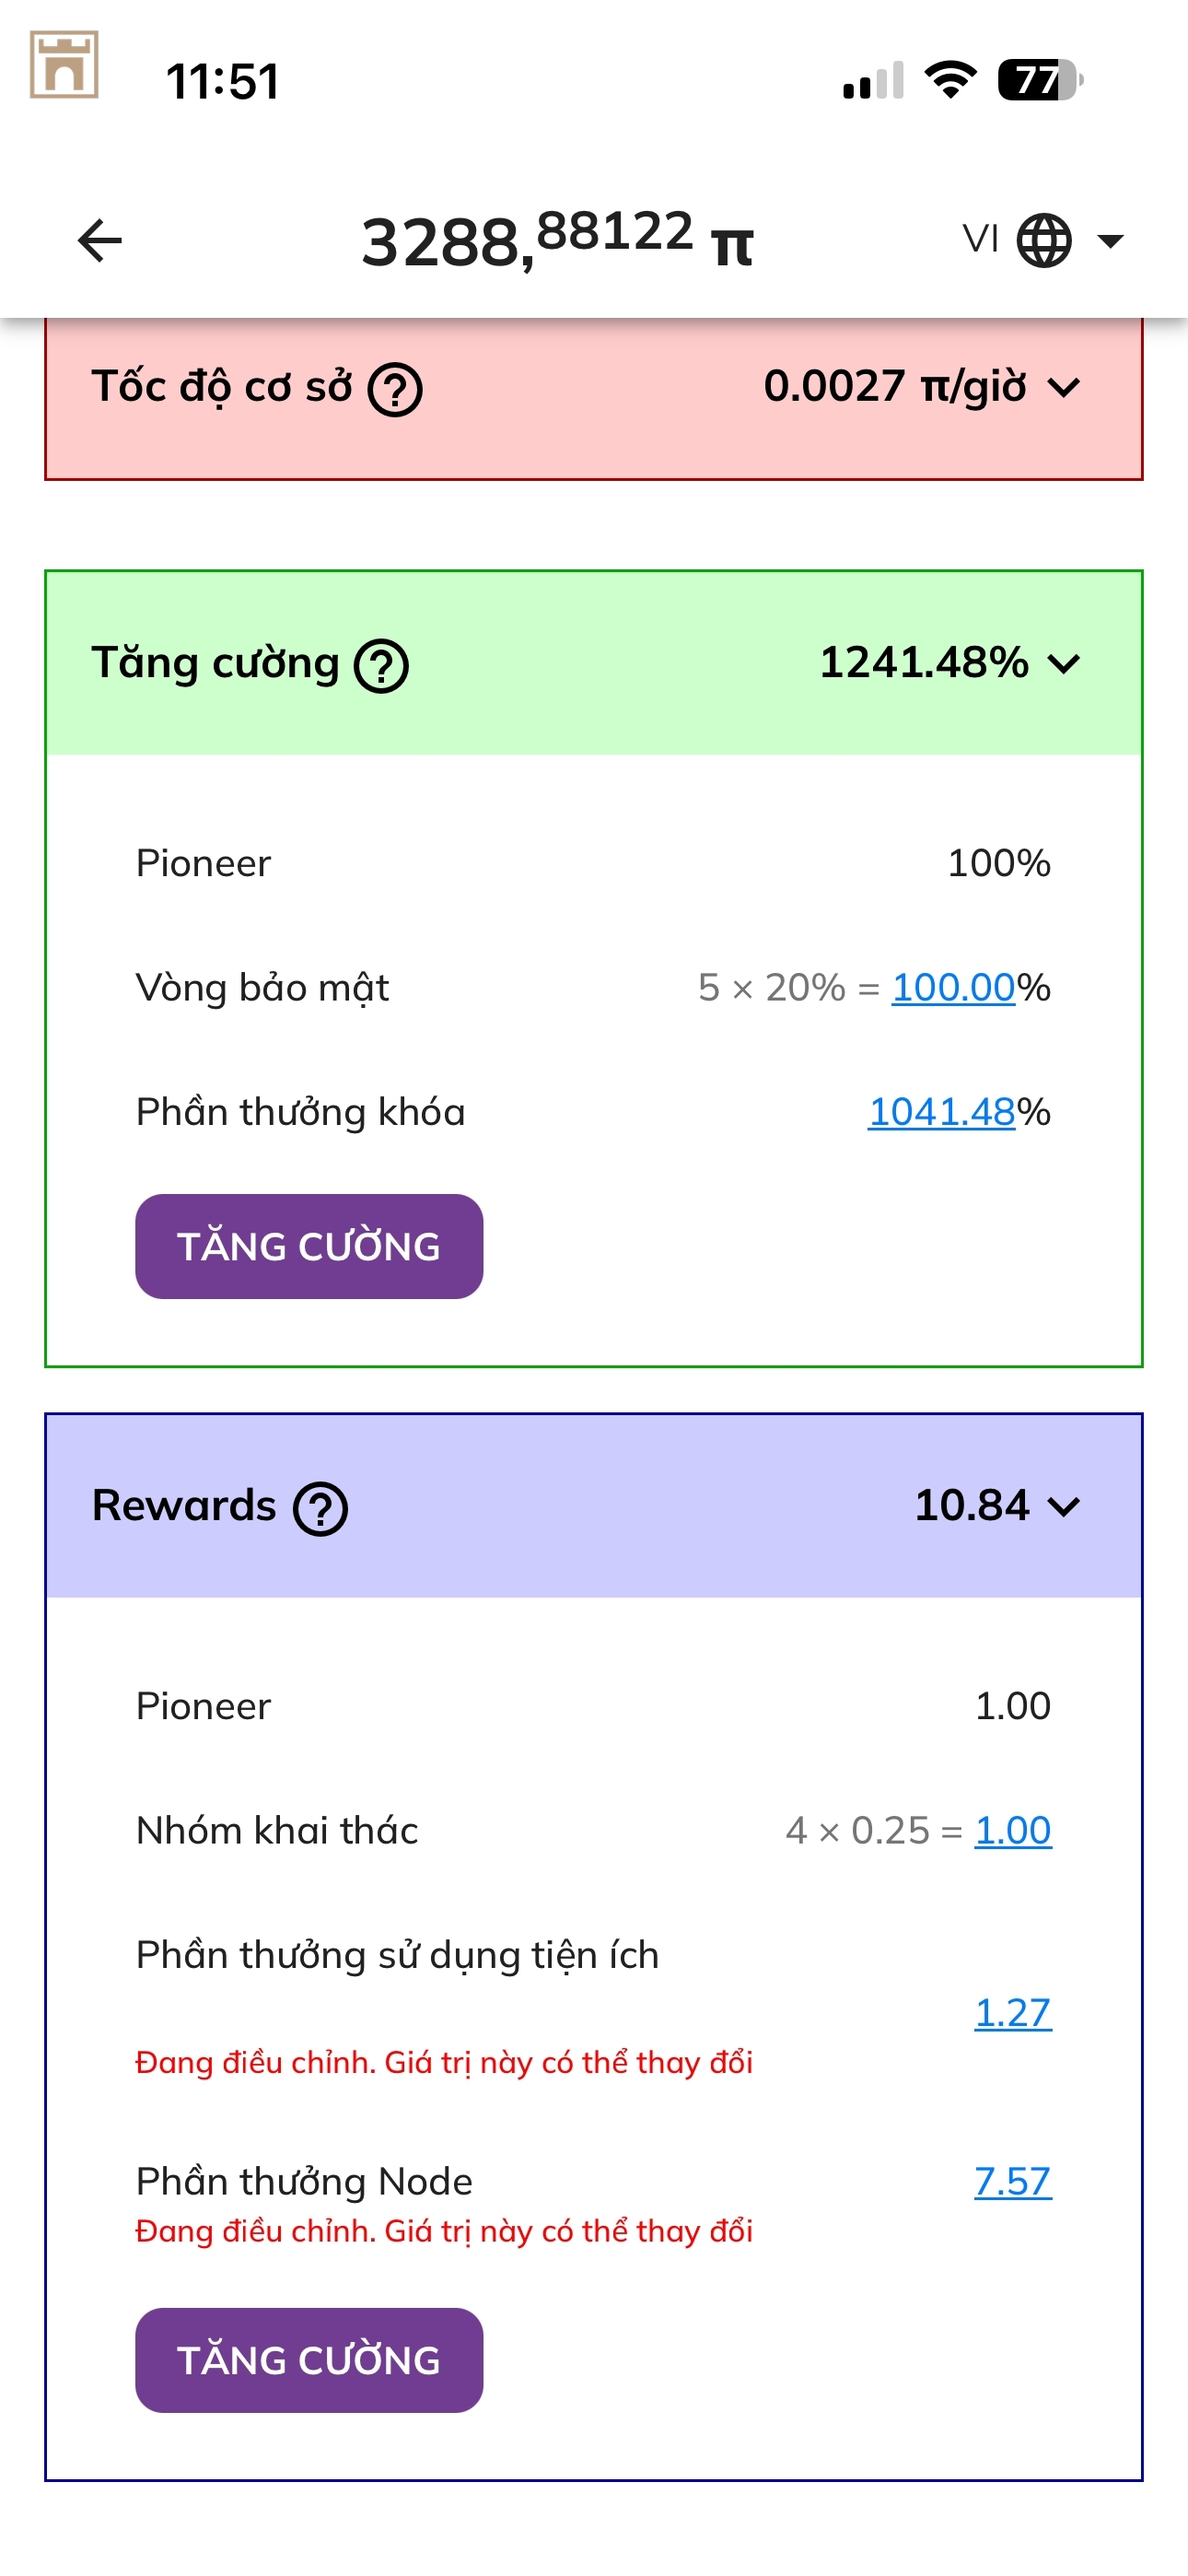Tap the 3288,88122 π balance header
The image size is (1188, 2576).
pyautogui.click(x=556, y=241)
